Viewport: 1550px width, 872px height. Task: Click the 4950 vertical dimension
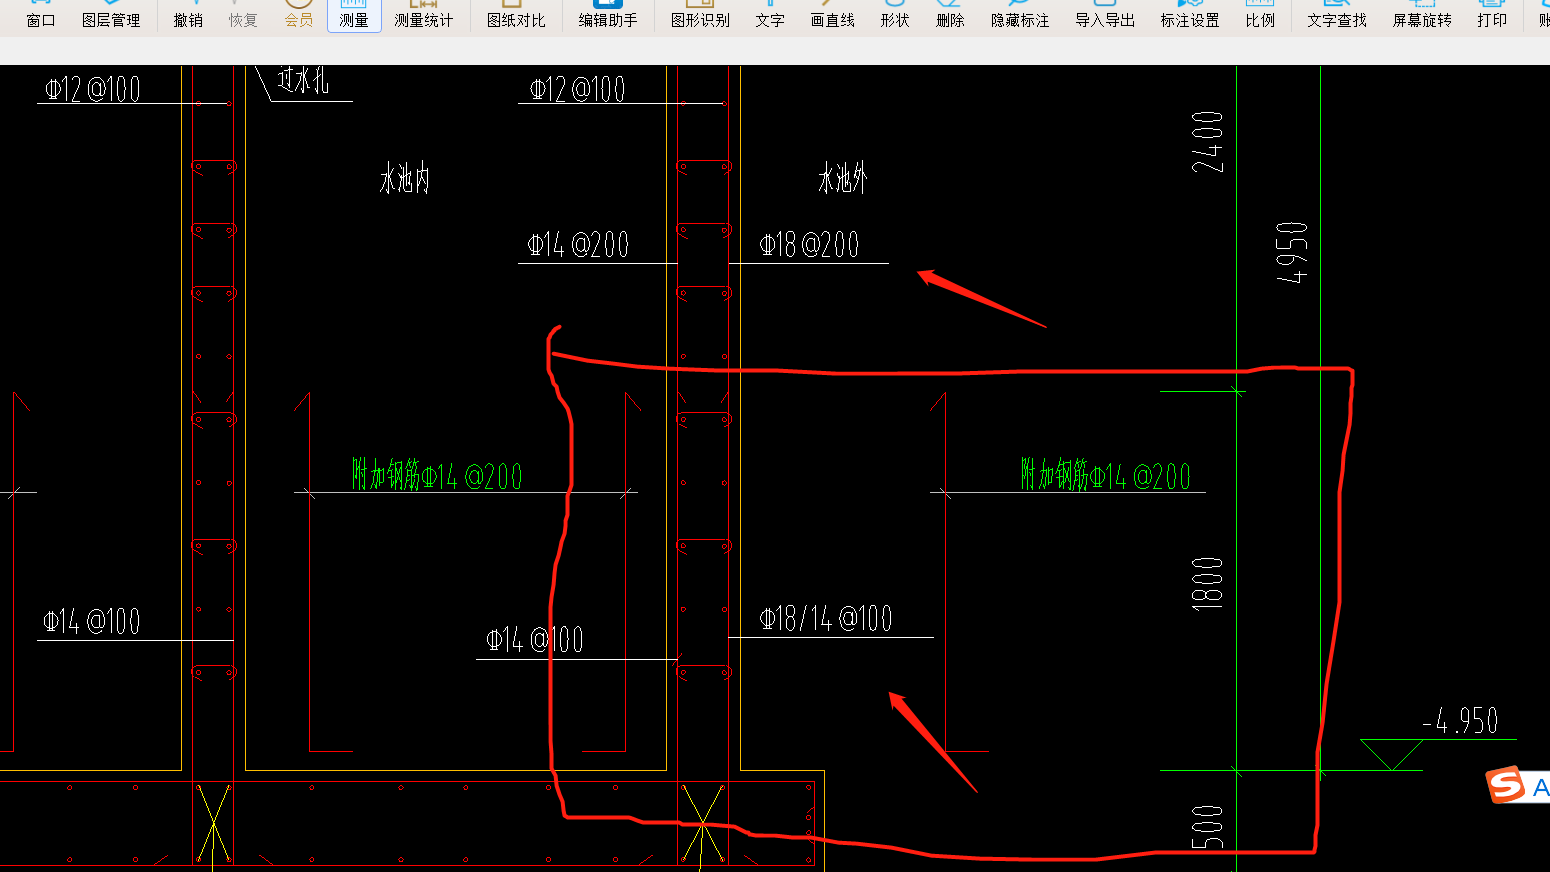(x=1292, y=253)
